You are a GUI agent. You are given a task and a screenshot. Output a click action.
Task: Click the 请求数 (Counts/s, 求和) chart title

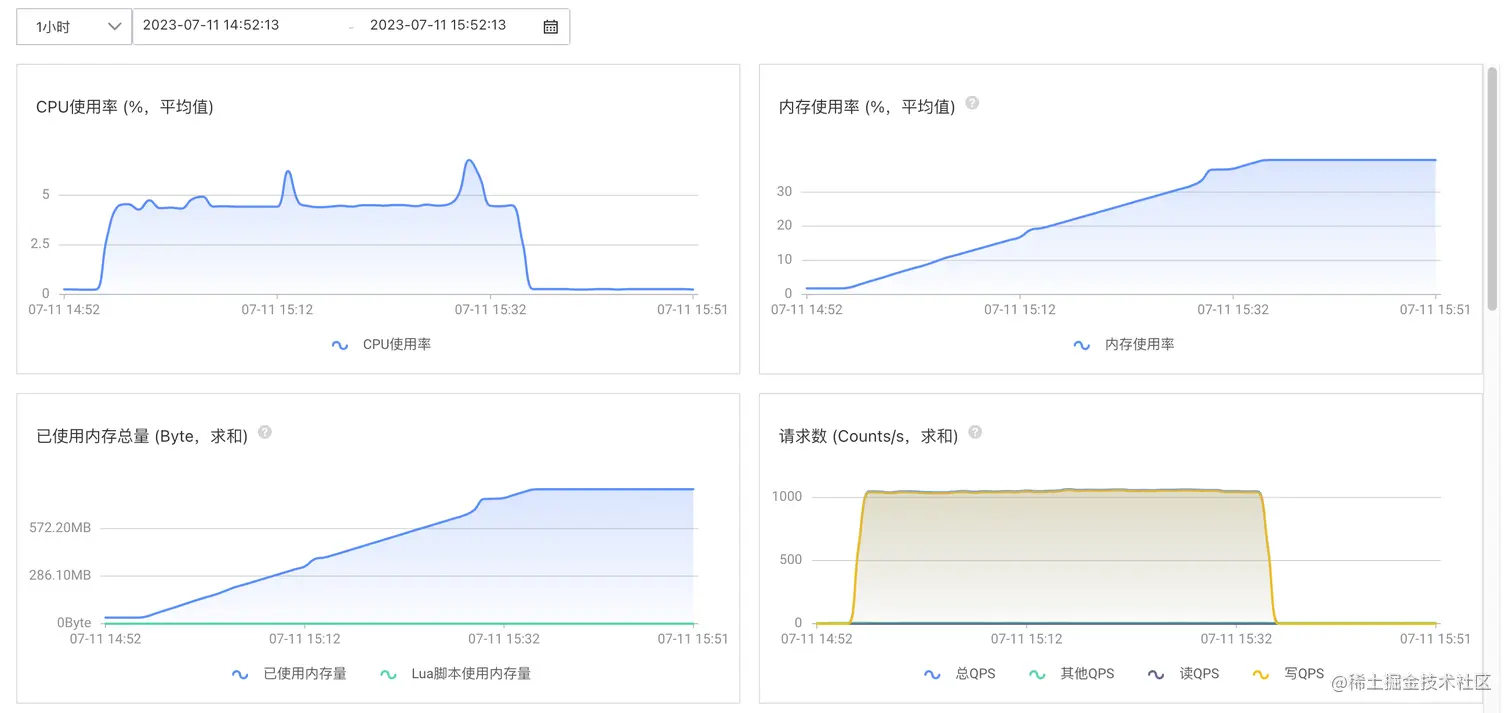868,436
